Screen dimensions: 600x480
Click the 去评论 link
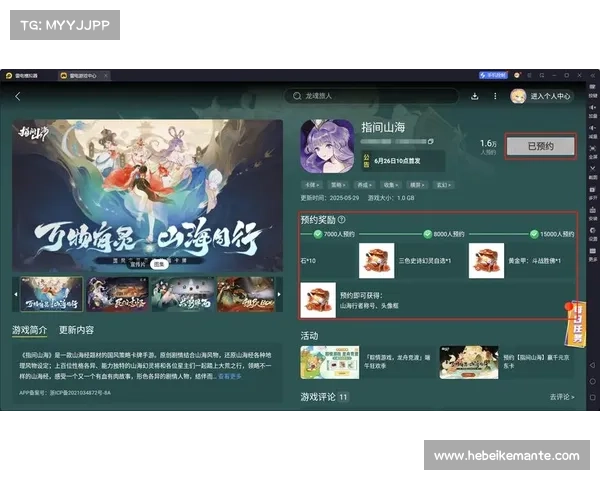(x=562, y=397)
